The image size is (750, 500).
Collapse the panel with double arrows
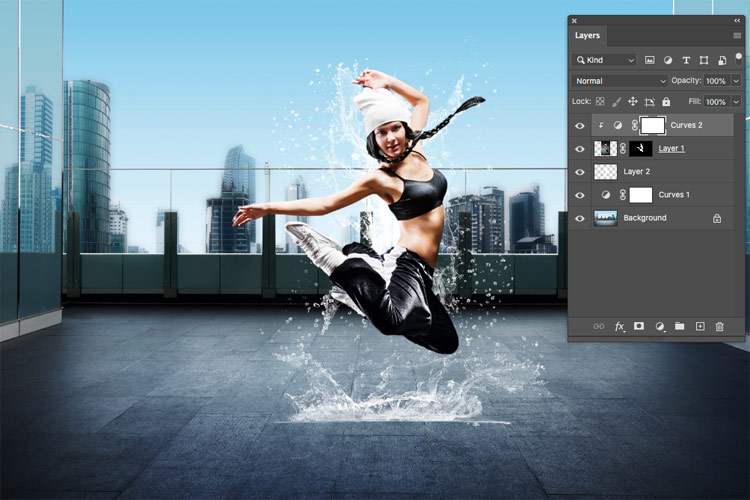coord(737,21)
